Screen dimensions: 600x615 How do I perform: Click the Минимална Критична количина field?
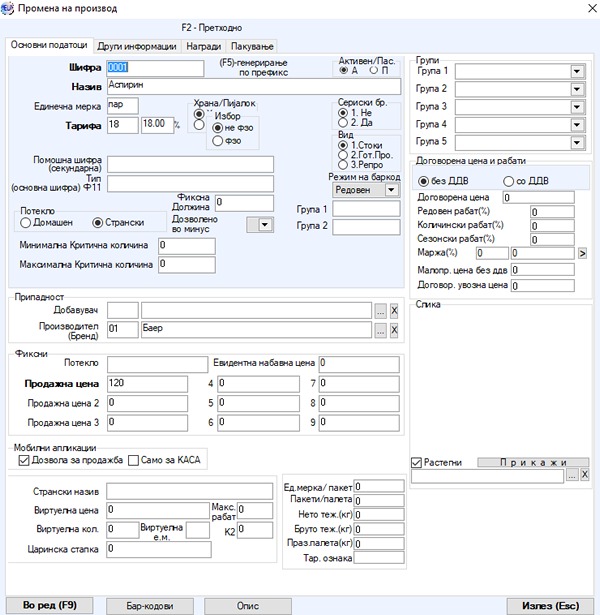click(187, 246)
